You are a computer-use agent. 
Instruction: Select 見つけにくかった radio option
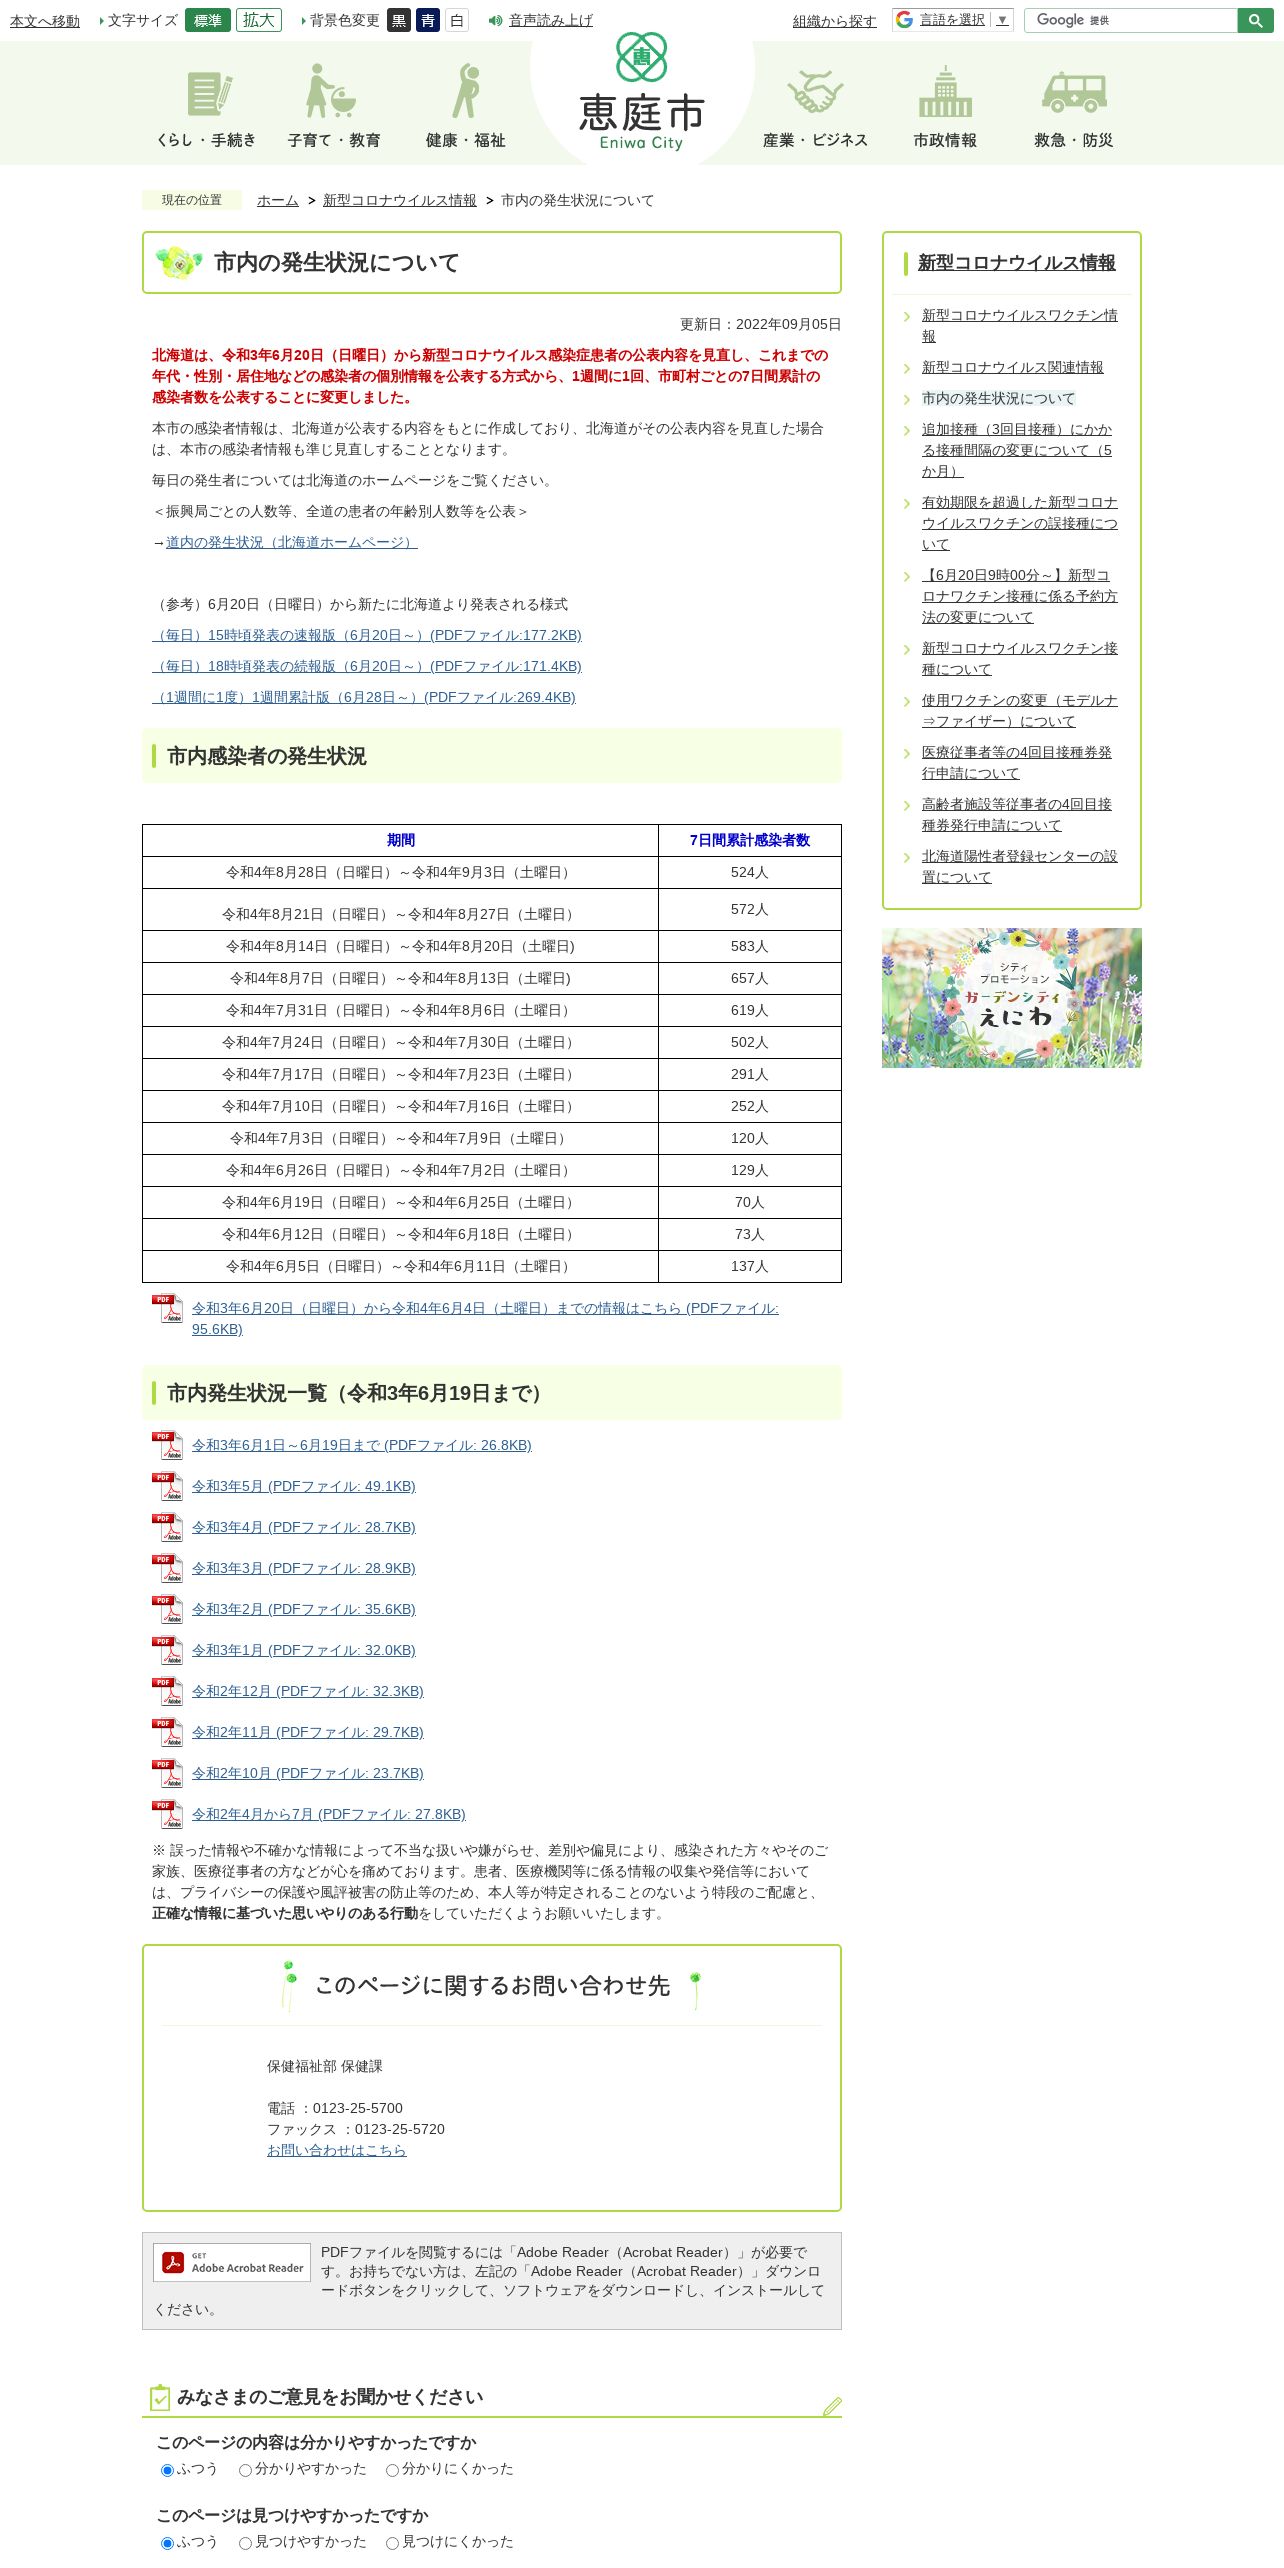point(392,2543)
